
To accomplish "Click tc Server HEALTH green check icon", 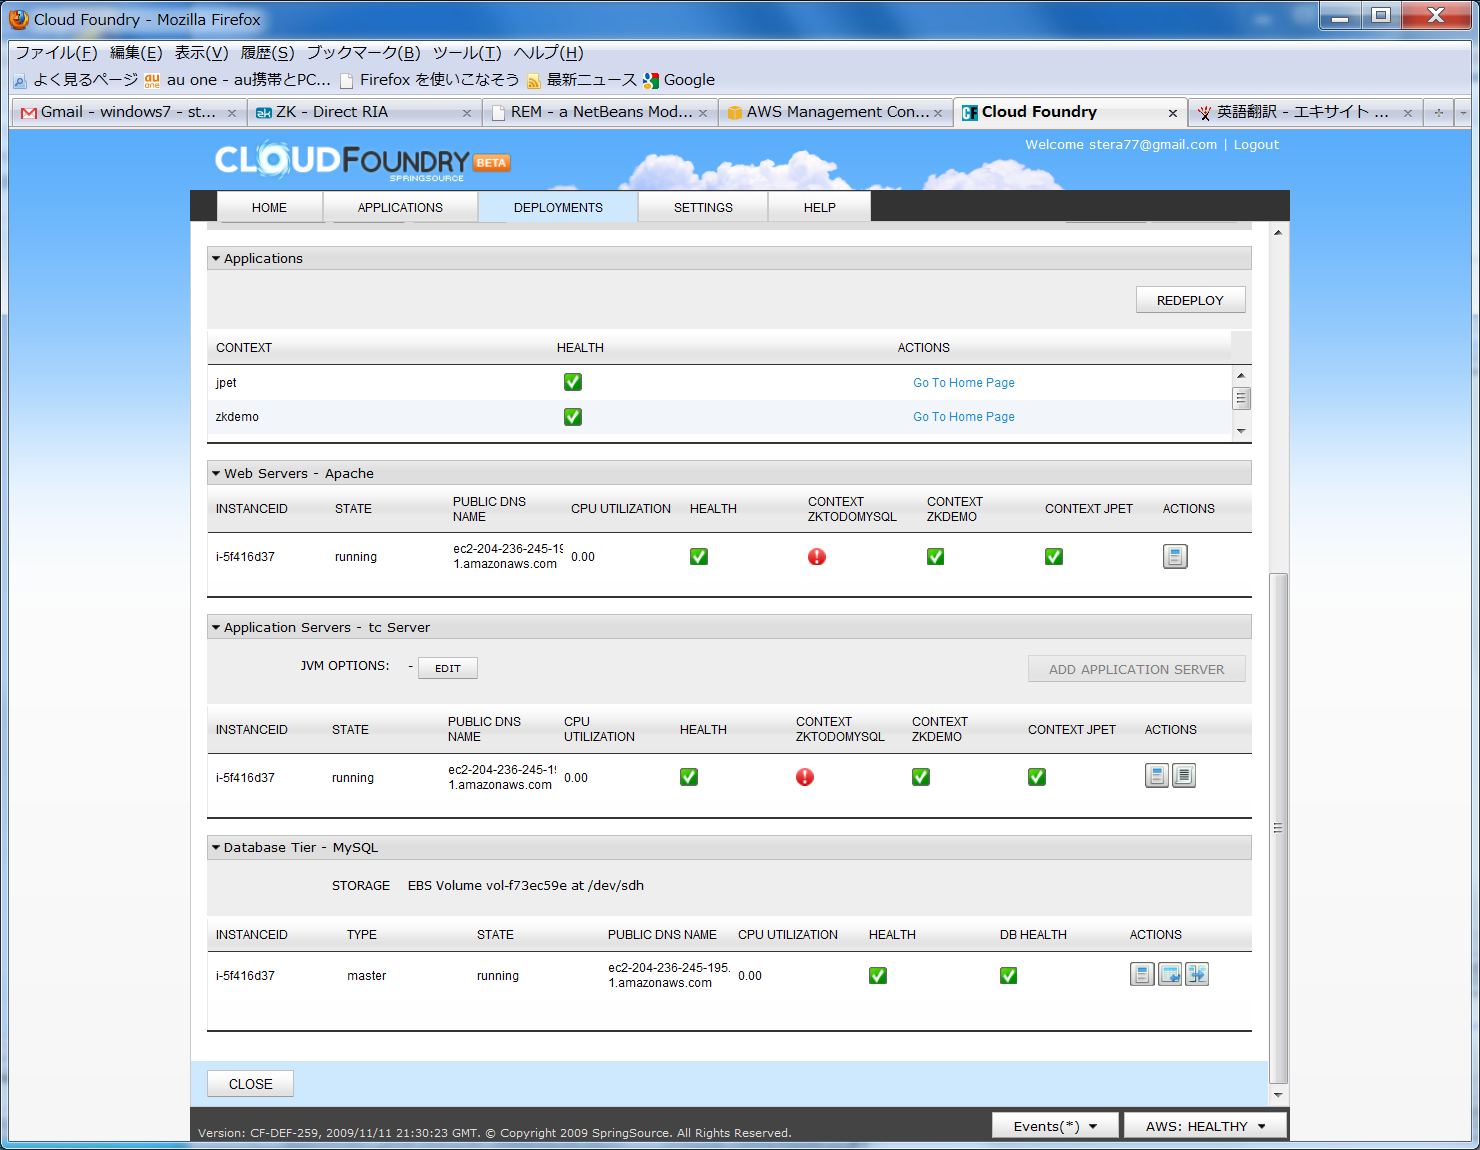I will click(689, 777).
